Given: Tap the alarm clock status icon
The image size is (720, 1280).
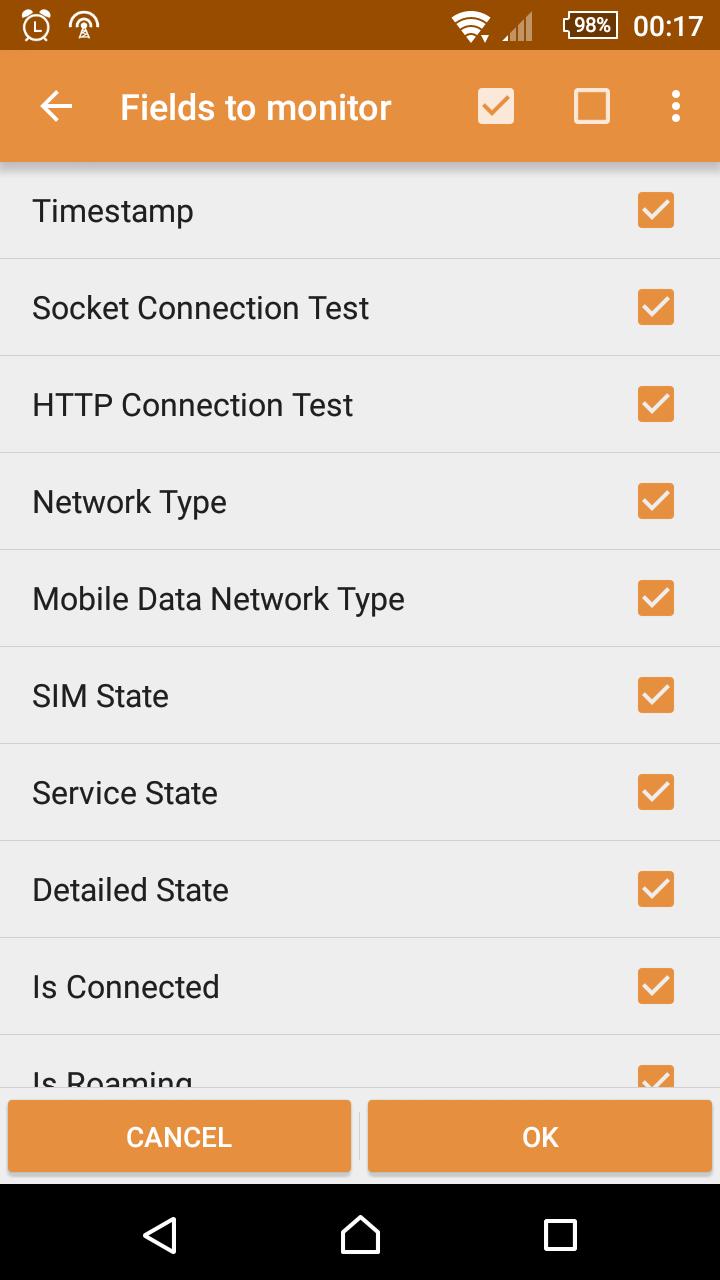Looking at the screenshot, I should [x=36, y=25].
